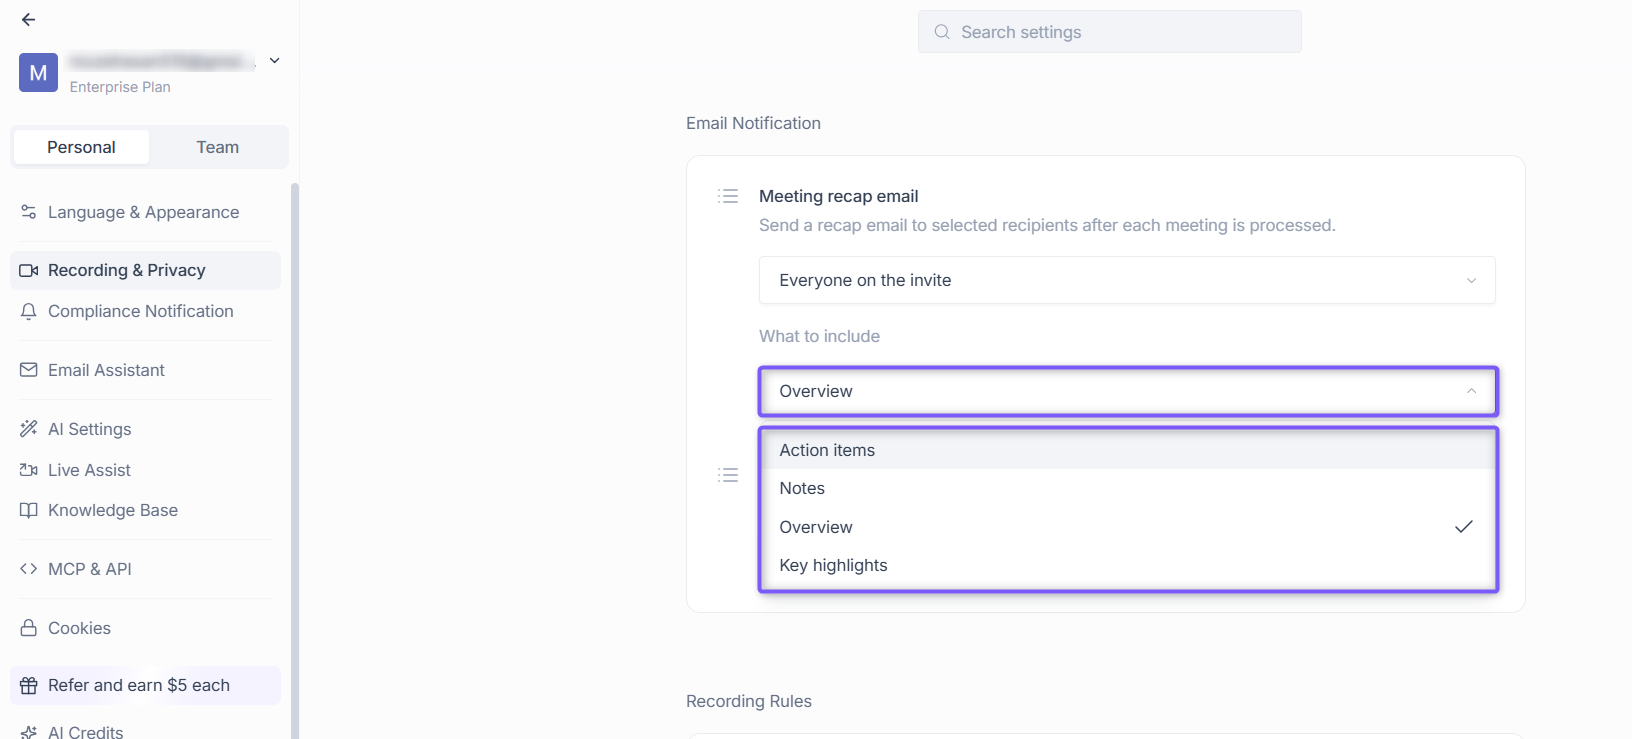Click the Compliance Notification bell icon
Viewport: 1632px width, 739px height.
29,312
